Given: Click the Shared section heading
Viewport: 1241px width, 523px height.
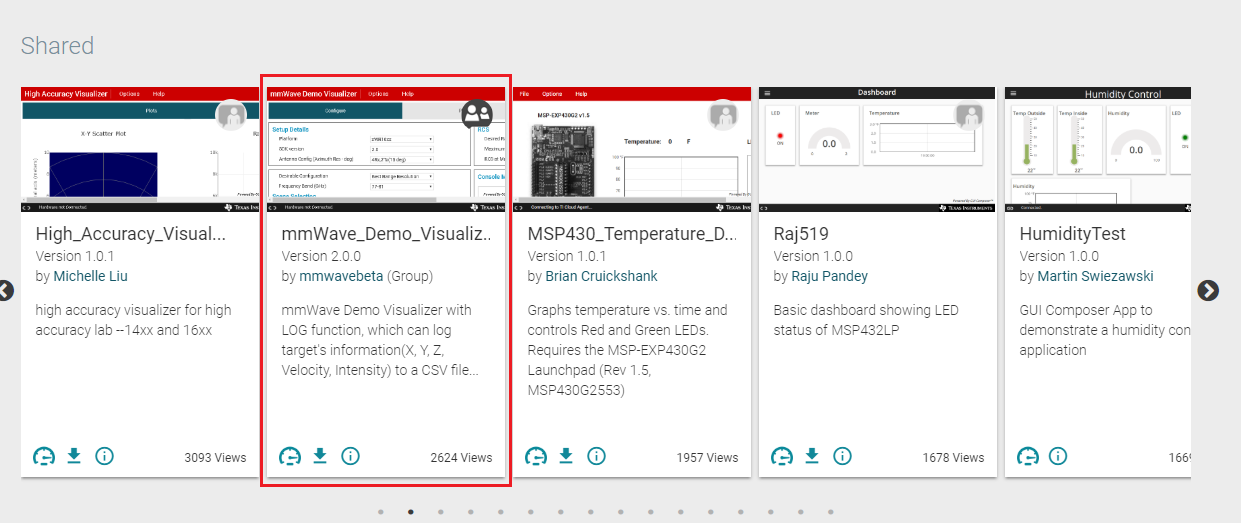Looking at the screenshot, I should [x=57, y=46].
